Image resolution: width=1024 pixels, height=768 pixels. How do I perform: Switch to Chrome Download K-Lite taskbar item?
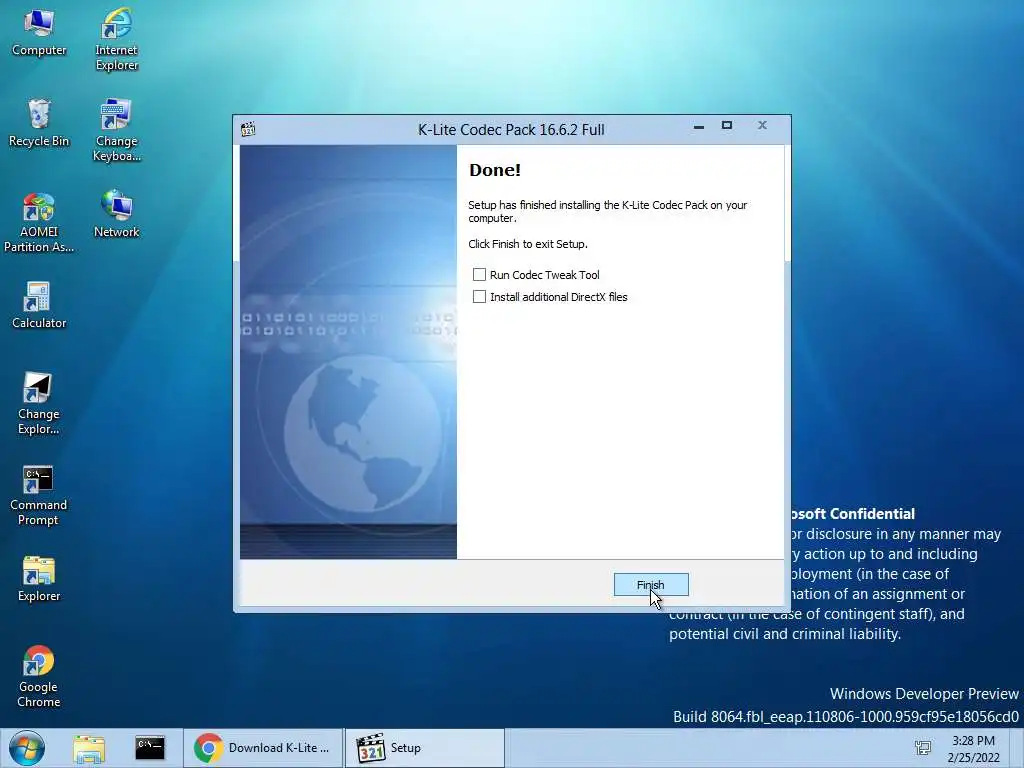[263, 748]
